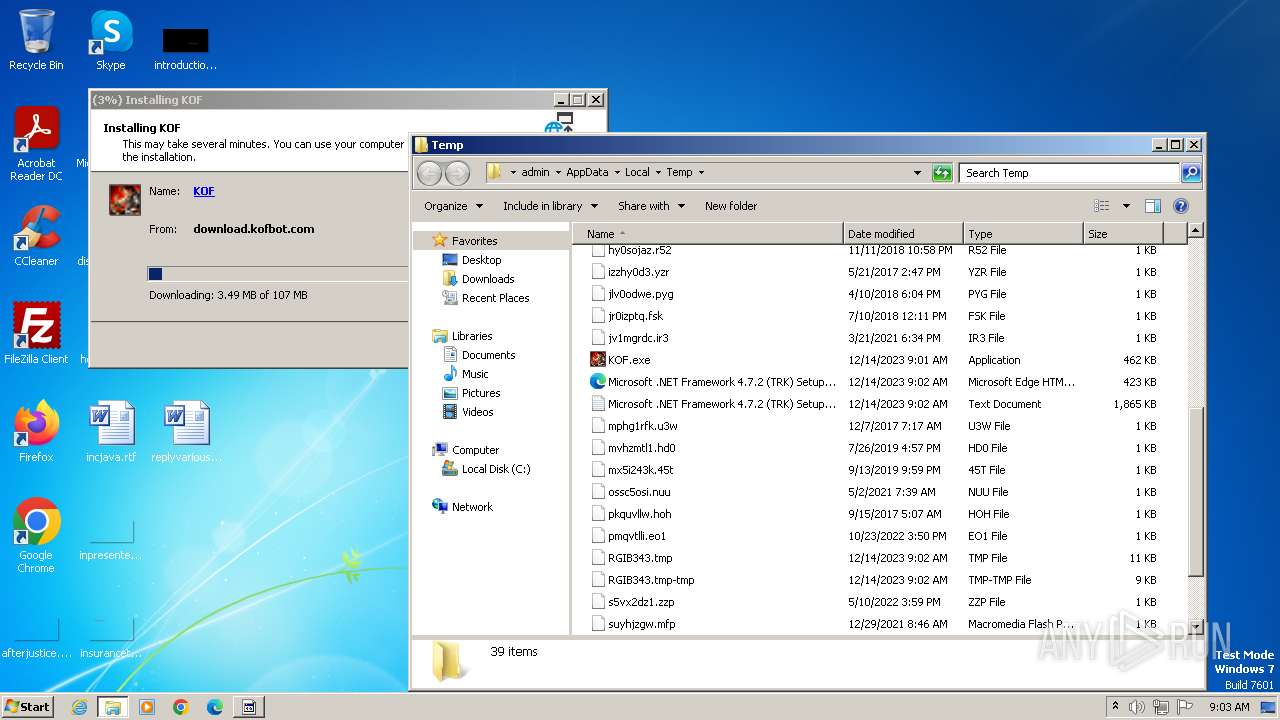Image resolution: width=1280 pixels, height=720 pixels.
Task: Open the Organize dropdown menu
Action: pyautogui.click(x=453, y=206)
